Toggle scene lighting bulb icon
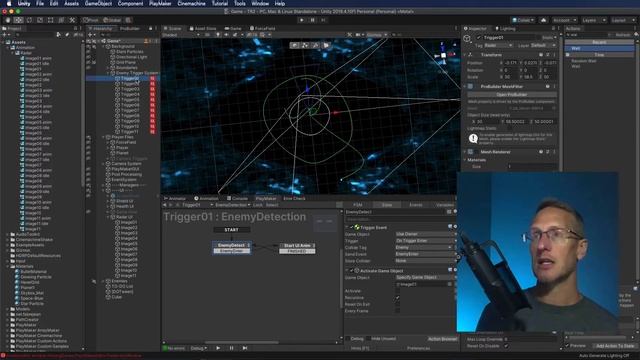The width and height of the screenshot is (640, 360). pos(218,35)
